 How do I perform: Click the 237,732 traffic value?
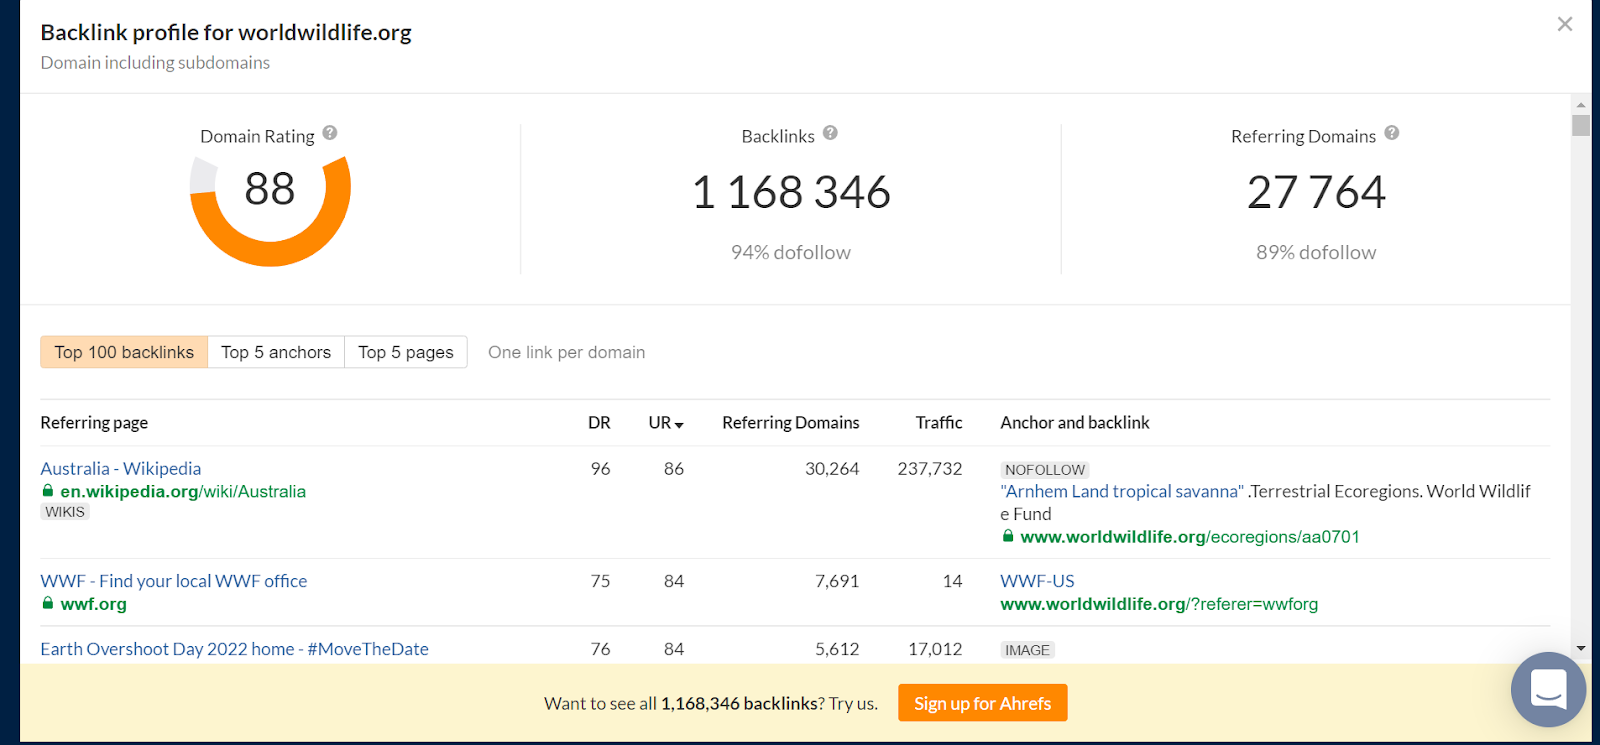930,468
